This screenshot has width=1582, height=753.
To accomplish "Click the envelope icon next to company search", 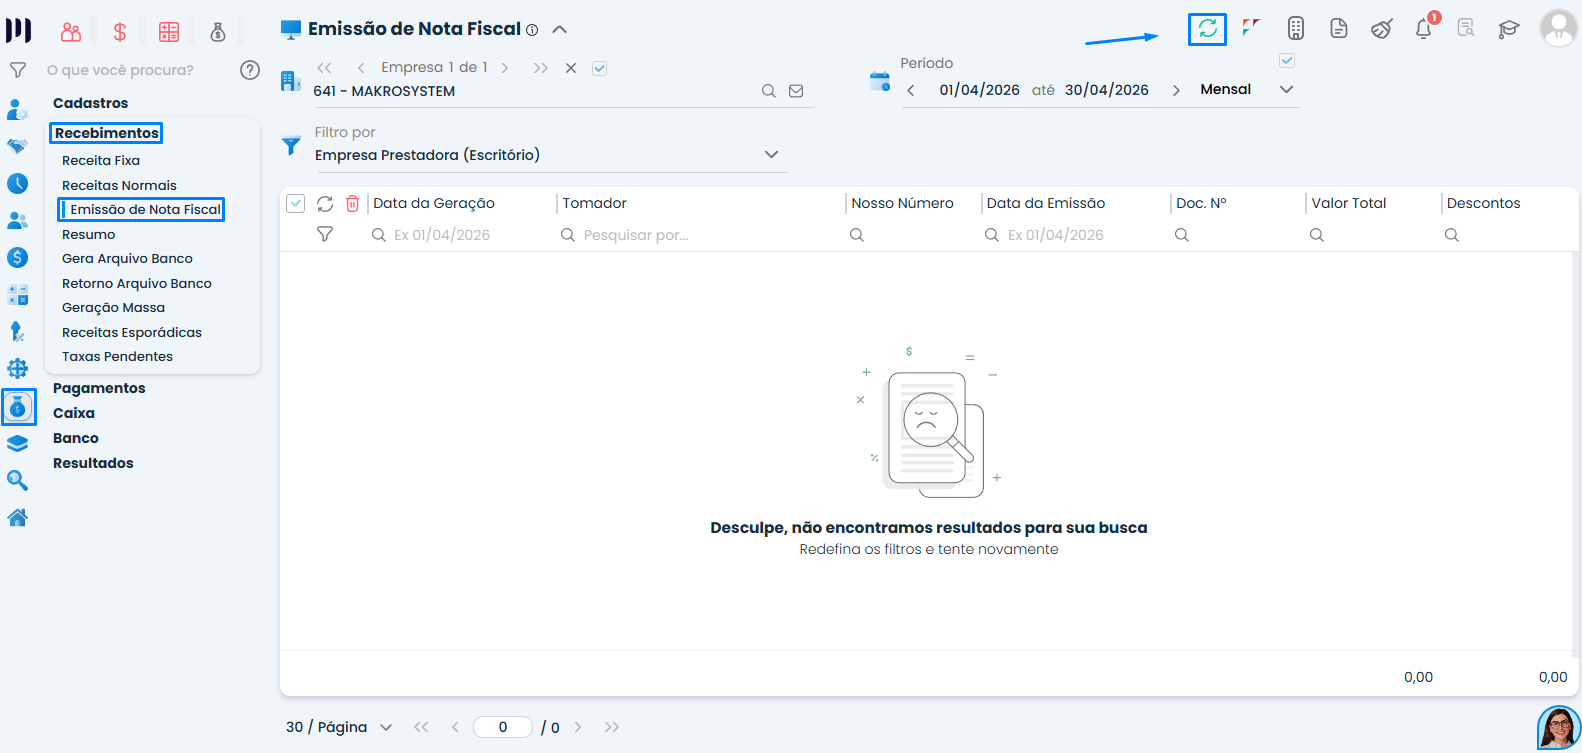I will (x=796, y=91).
